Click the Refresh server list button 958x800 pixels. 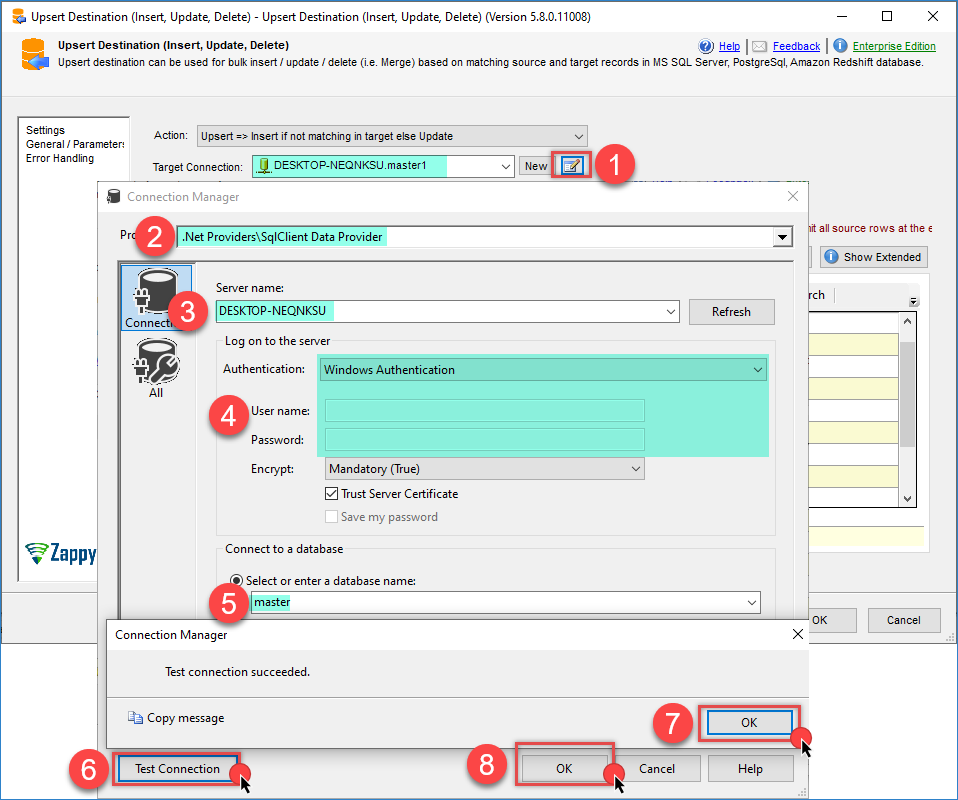(731, 312)
